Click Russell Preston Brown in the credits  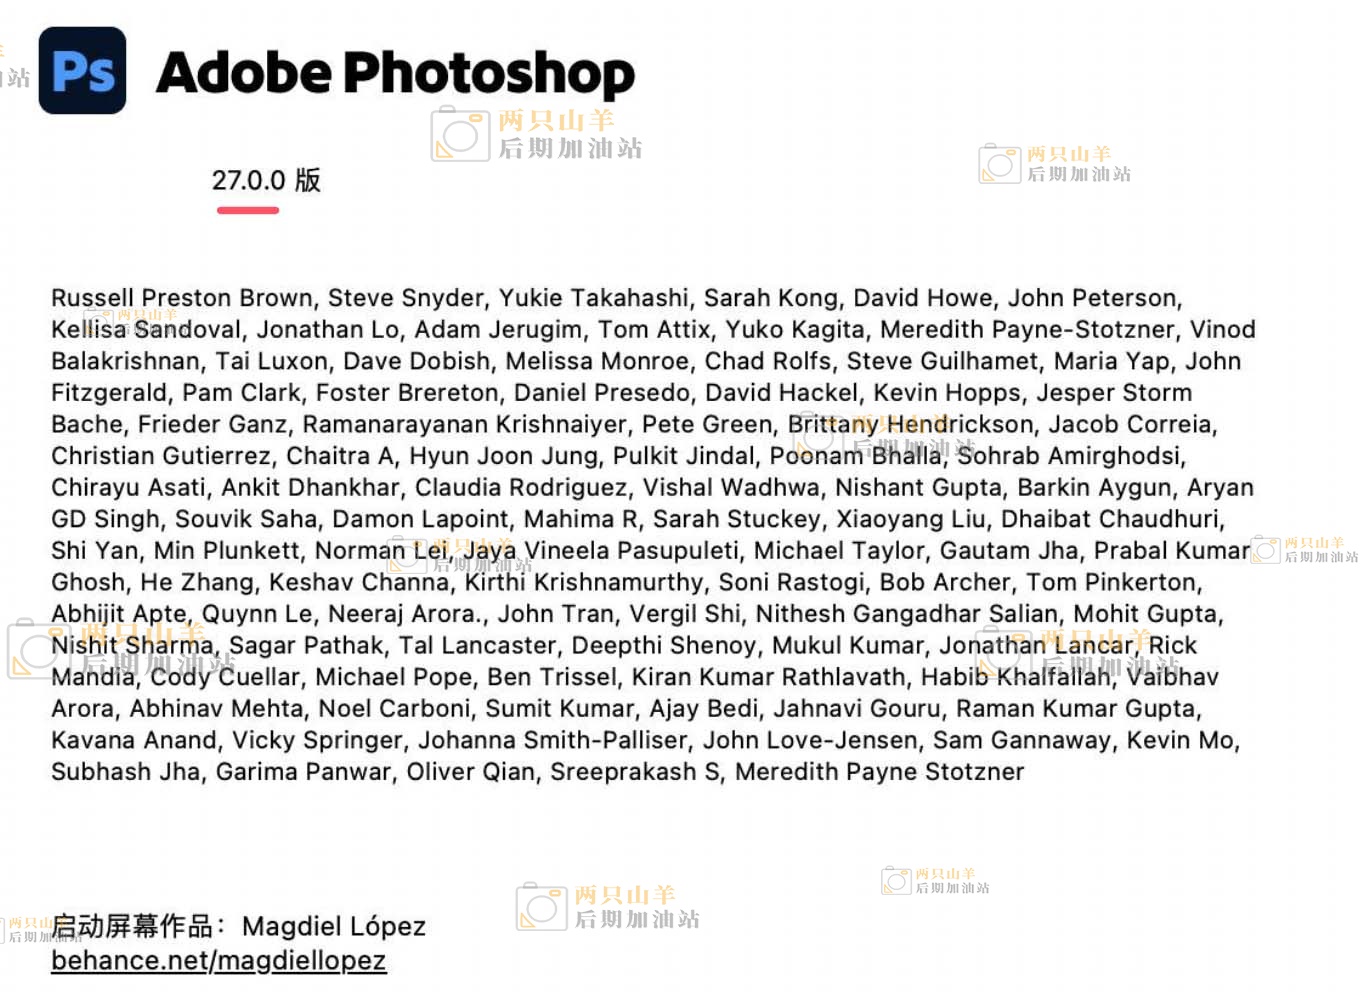pyautogui.click(x=182, y=298)
